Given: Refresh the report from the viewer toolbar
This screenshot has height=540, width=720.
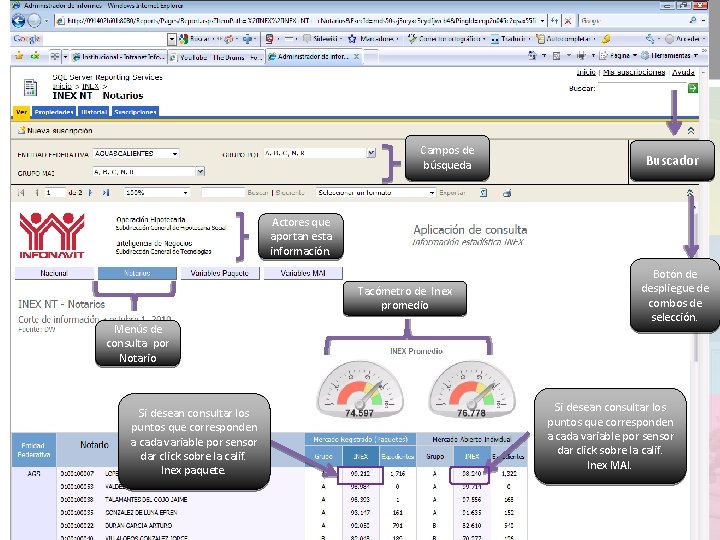Looking at the screenshot, I should pyautogui.click(x=484, y=193).
